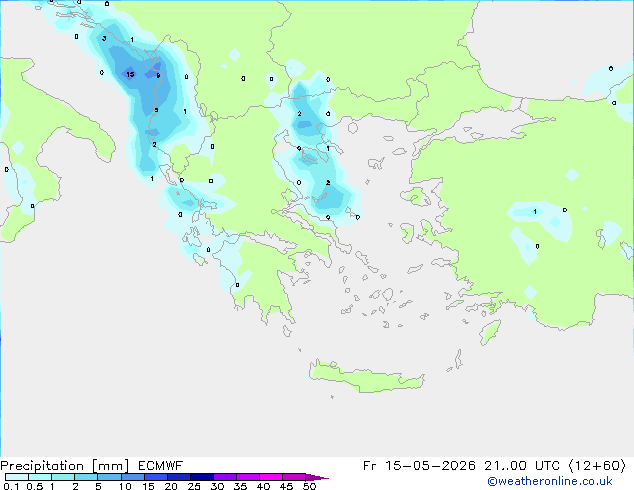
Task: Click the '9' precipitation value beside the 15
Action: pyautogui.click(x=158, y=75)
